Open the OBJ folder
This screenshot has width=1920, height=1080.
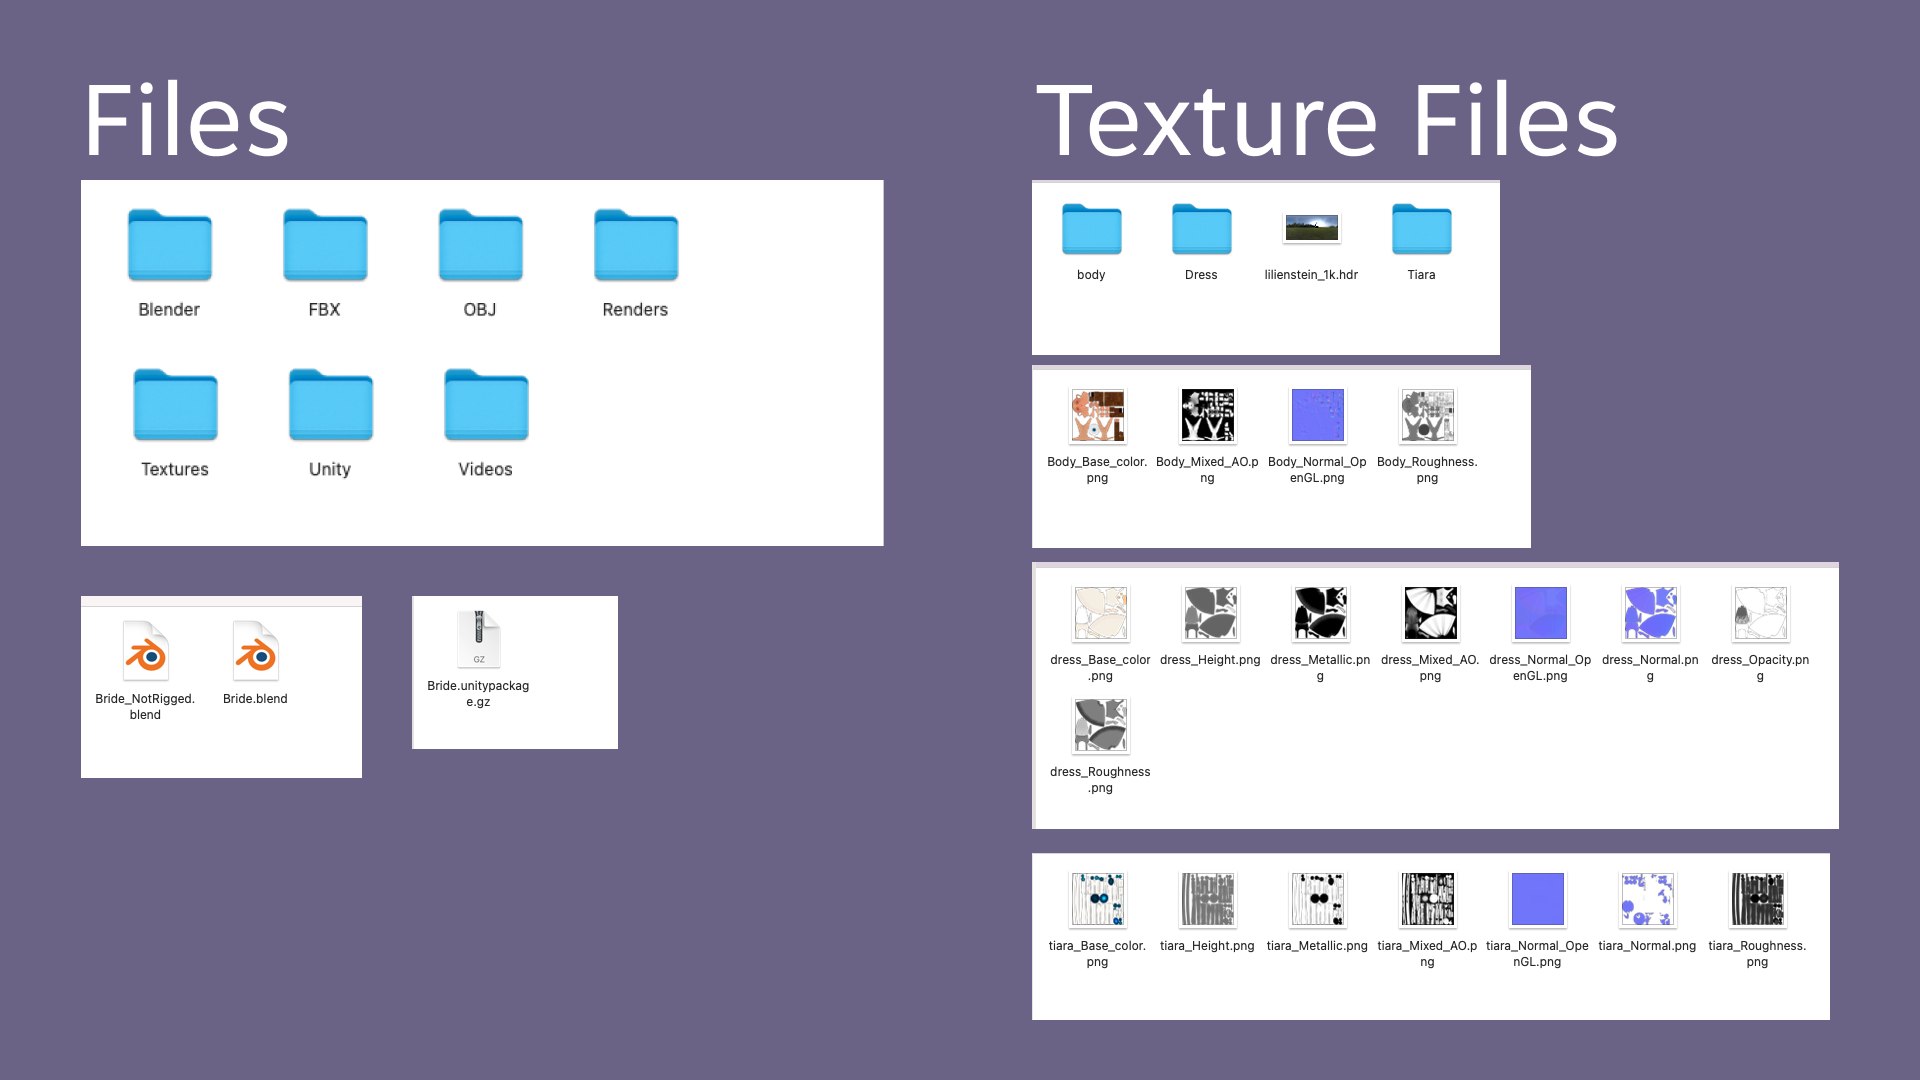click(480, 245)
